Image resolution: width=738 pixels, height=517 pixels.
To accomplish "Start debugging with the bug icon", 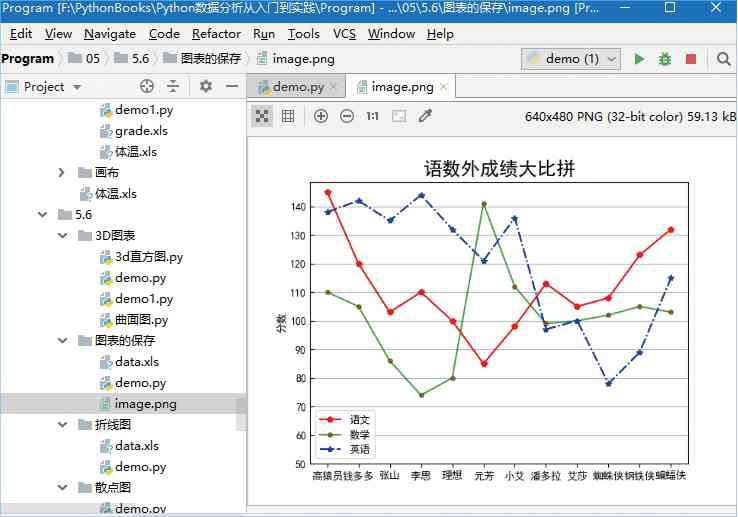I will pyautogui.click(x=665, y=59).
